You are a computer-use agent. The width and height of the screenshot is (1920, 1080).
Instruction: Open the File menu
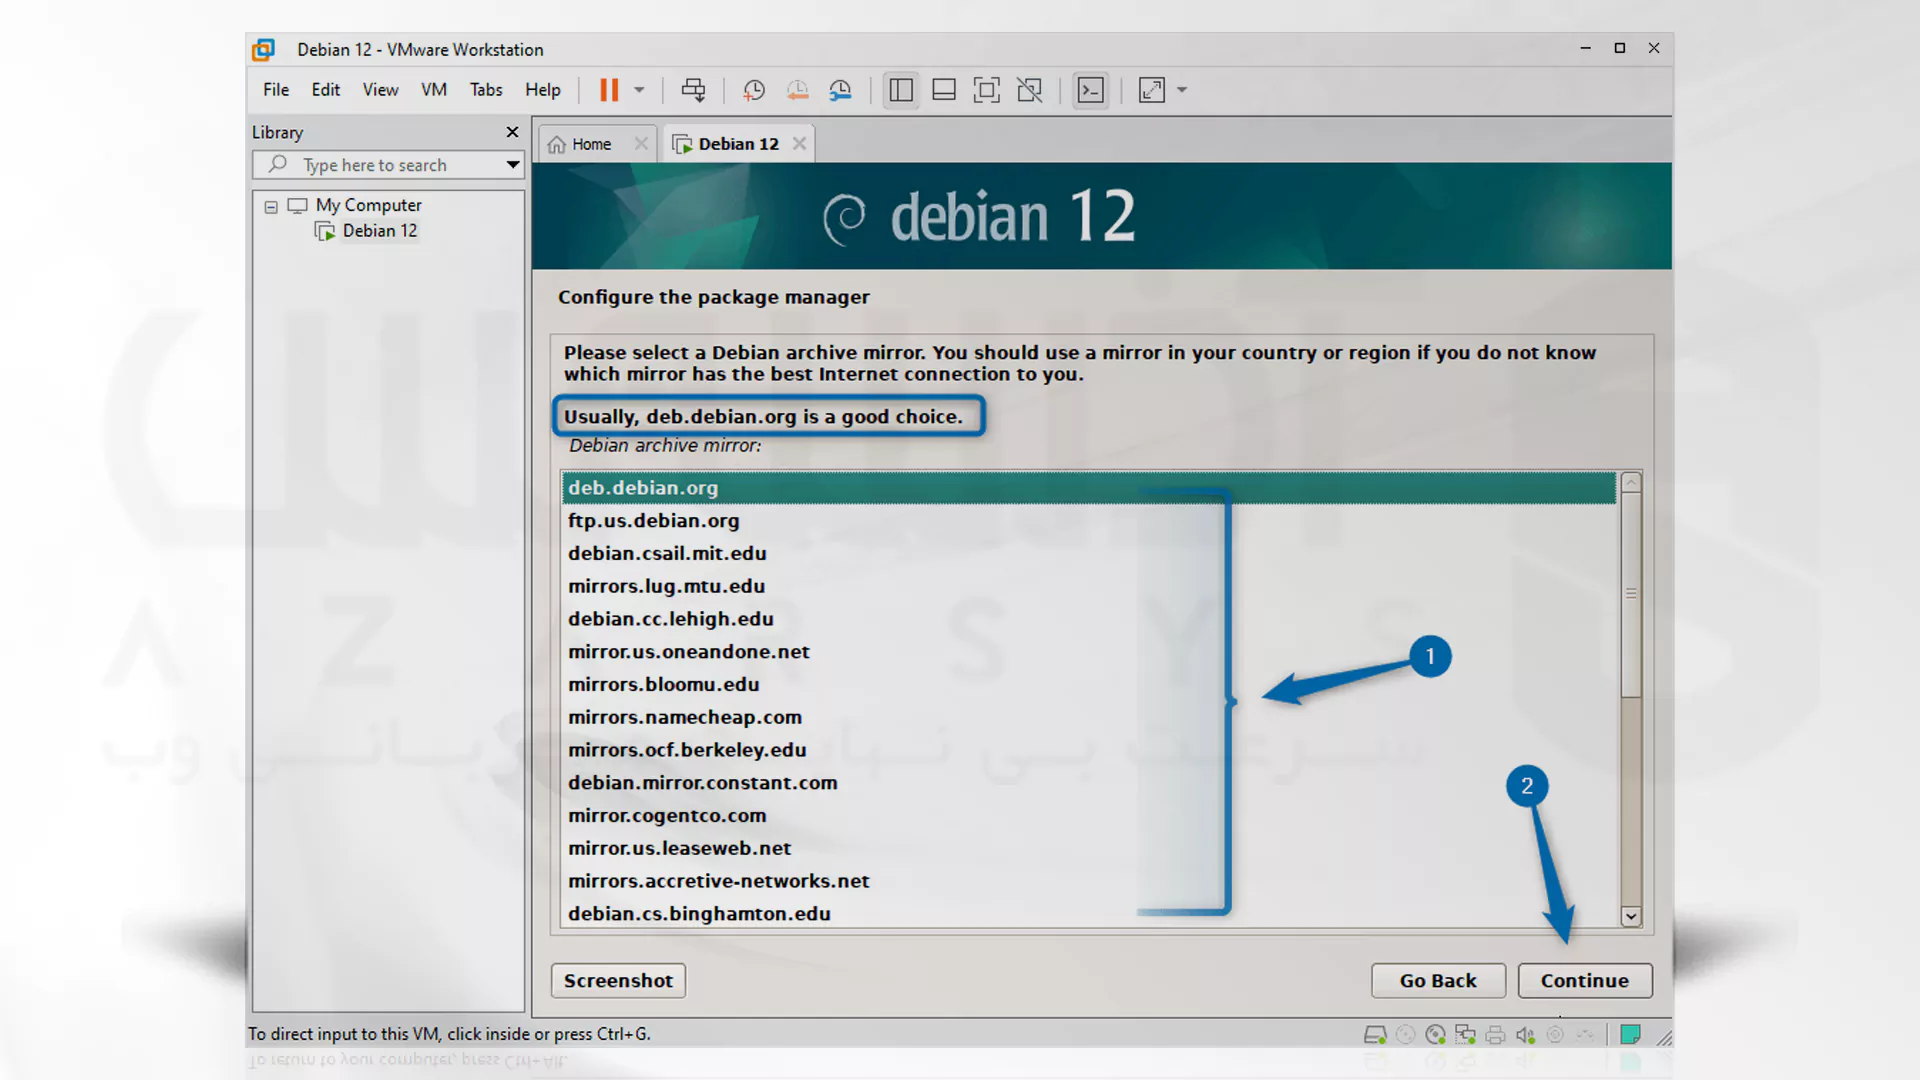(x=276, y=90)
